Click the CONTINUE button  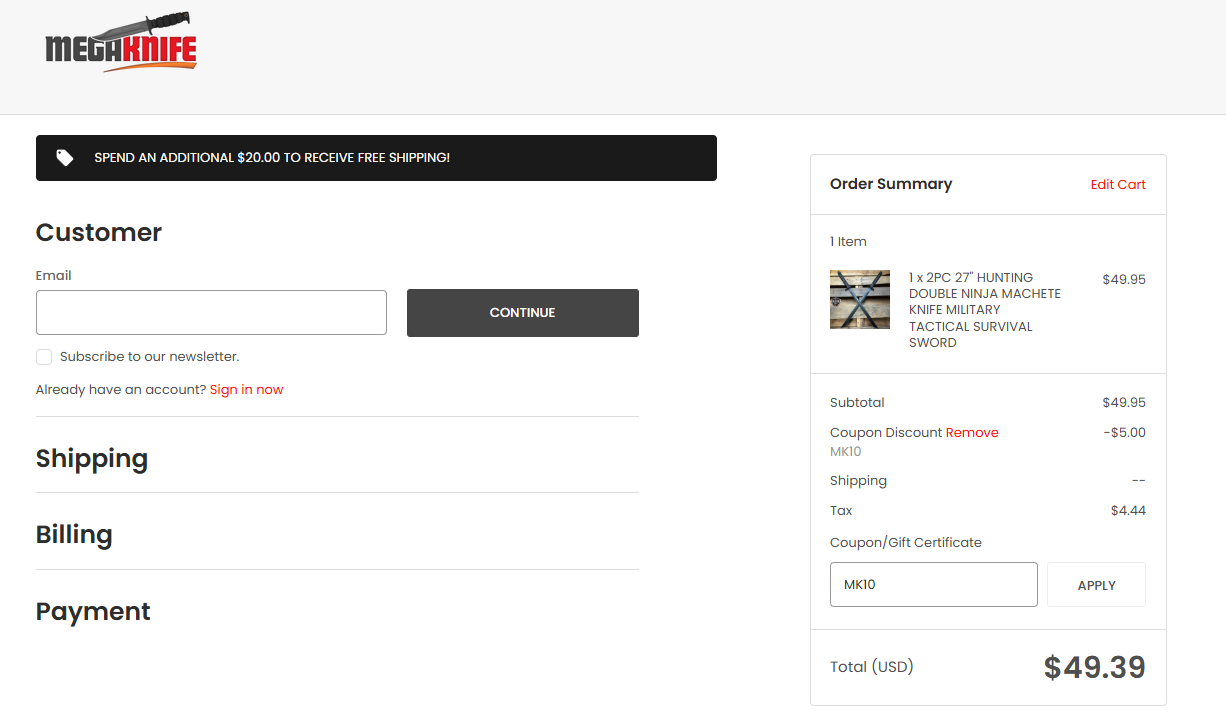[x=523, y=313]
